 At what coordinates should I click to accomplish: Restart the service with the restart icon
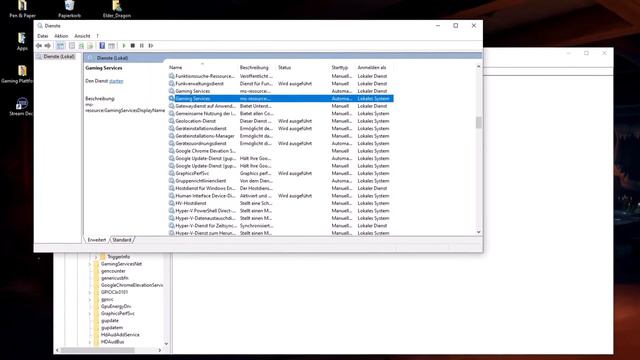pos(151,46)
